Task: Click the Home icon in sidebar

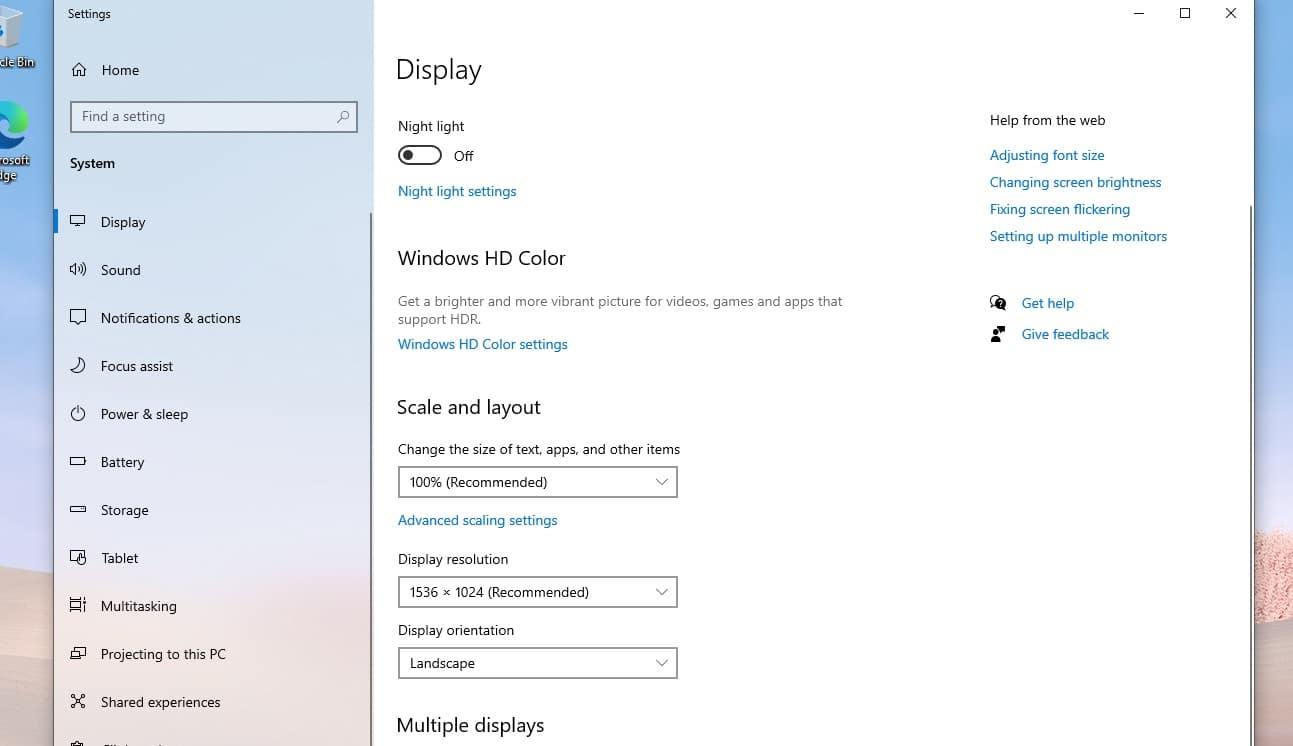Action: (79, 70)
